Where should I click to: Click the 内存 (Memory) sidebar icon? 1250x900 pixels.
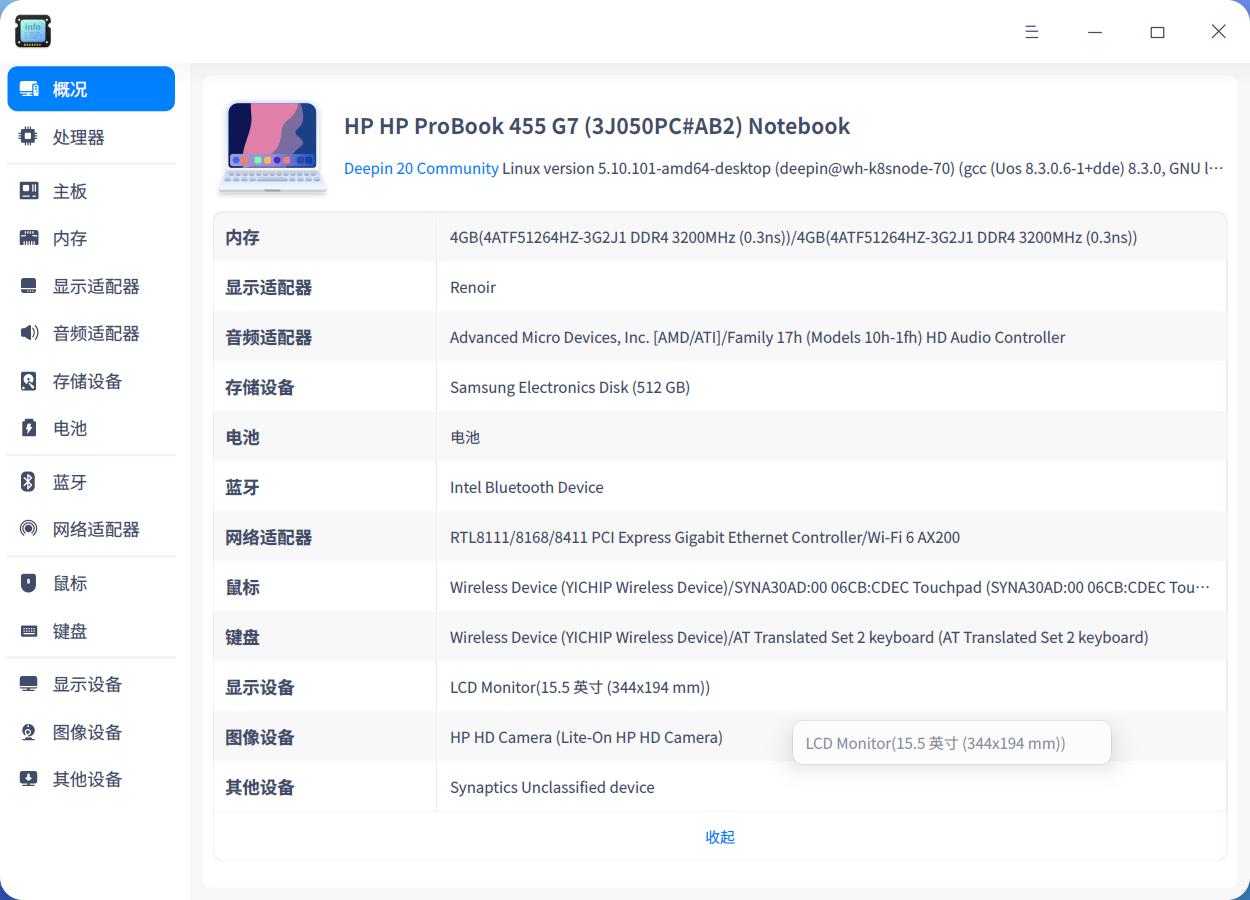(29, 238)
